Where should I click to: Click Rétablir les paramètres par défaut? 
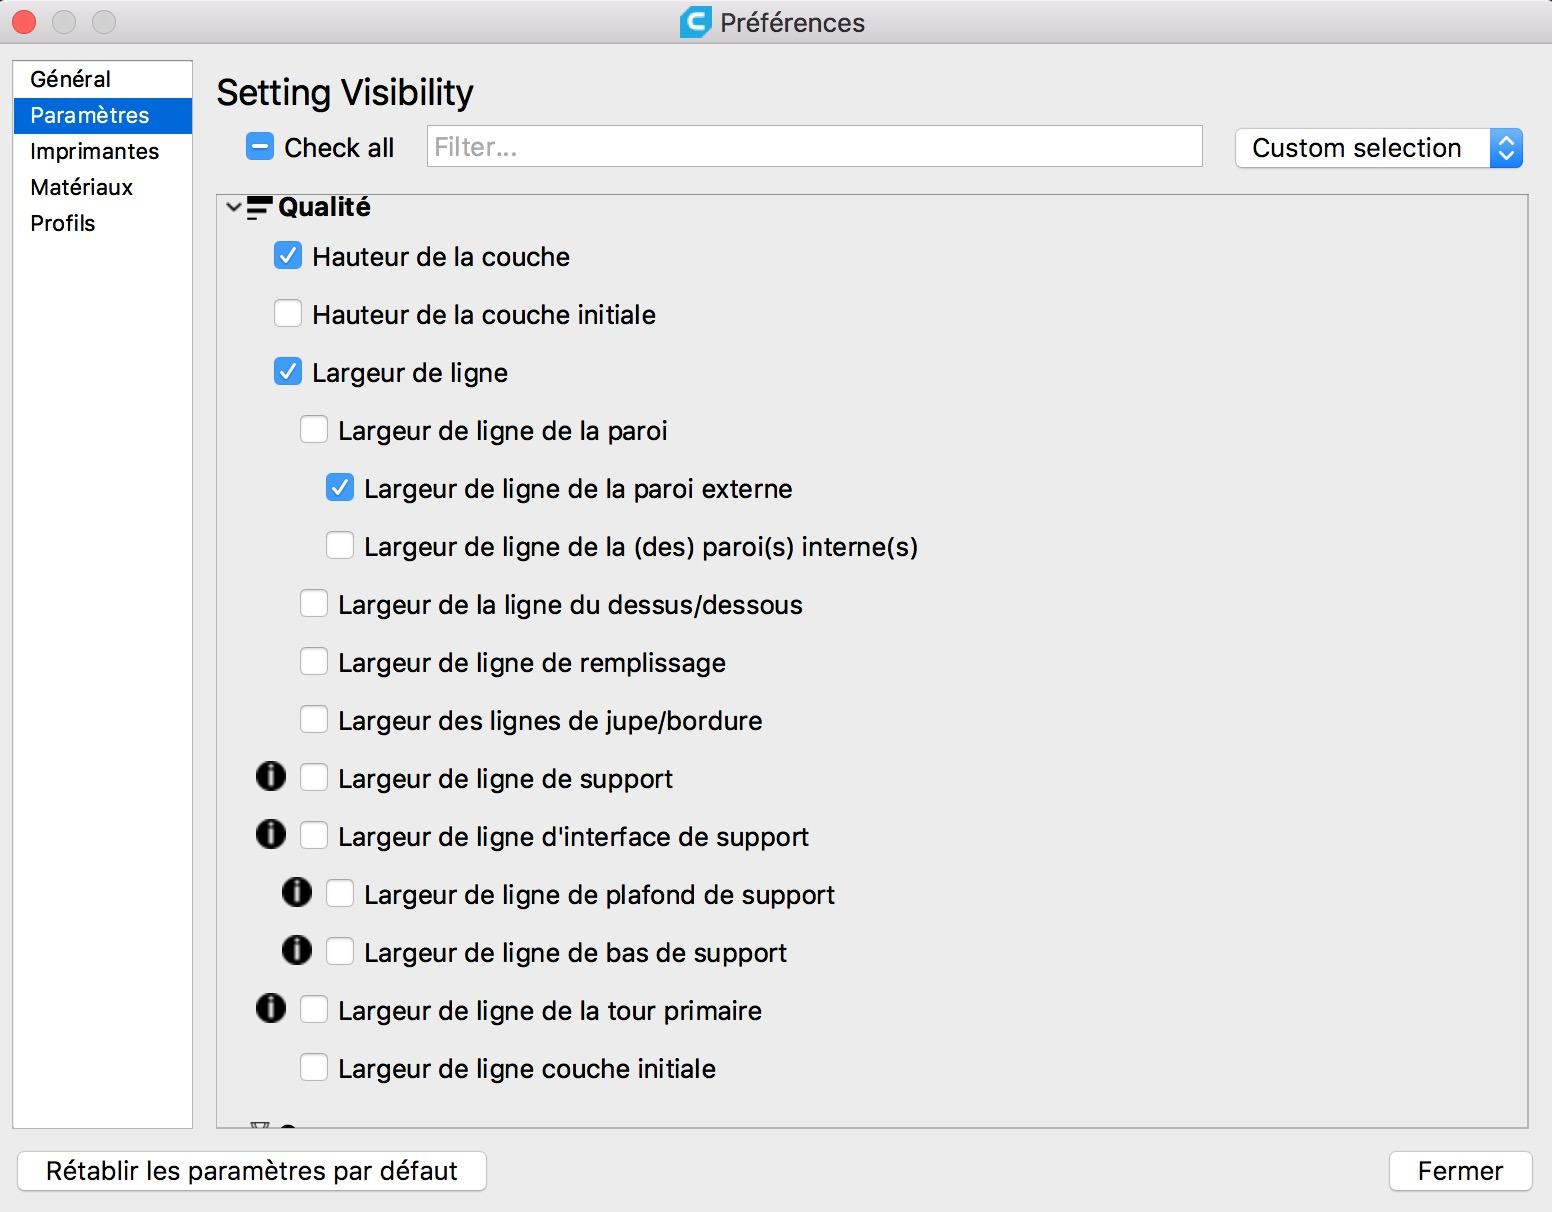pyautogui.click(x=252, y=1171)
